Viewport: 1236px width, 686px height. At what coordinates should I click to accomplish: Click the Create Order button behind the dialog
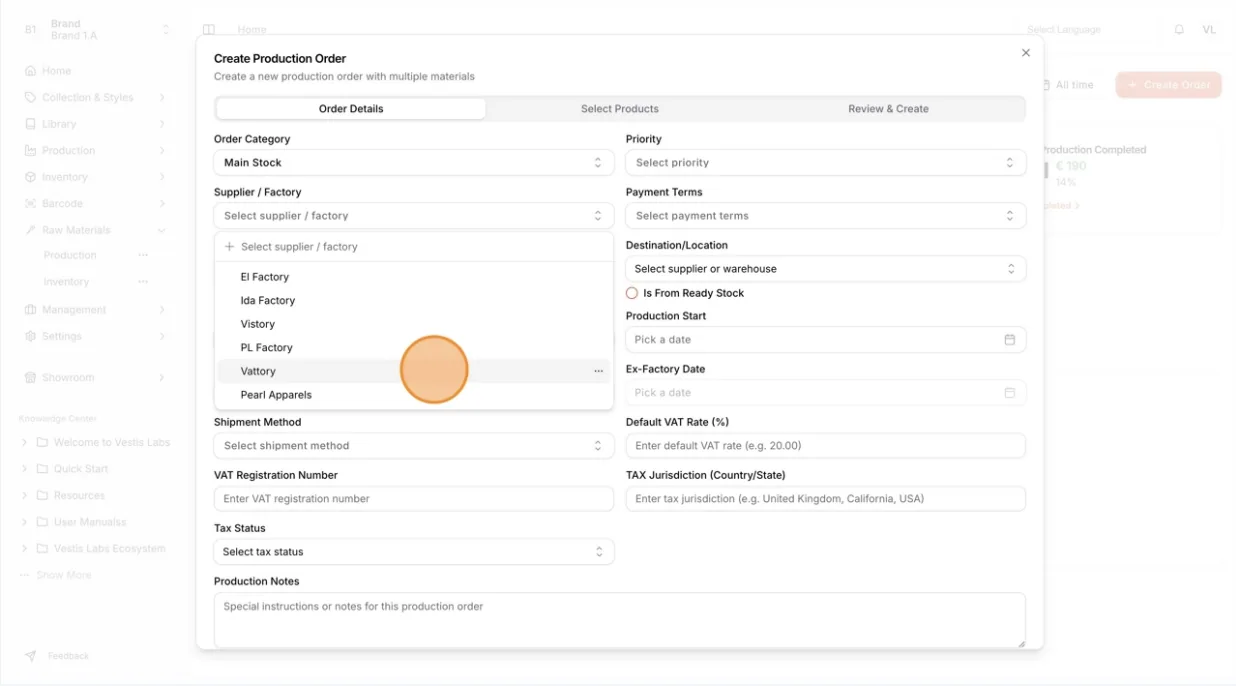click(x=1168, y=85)
